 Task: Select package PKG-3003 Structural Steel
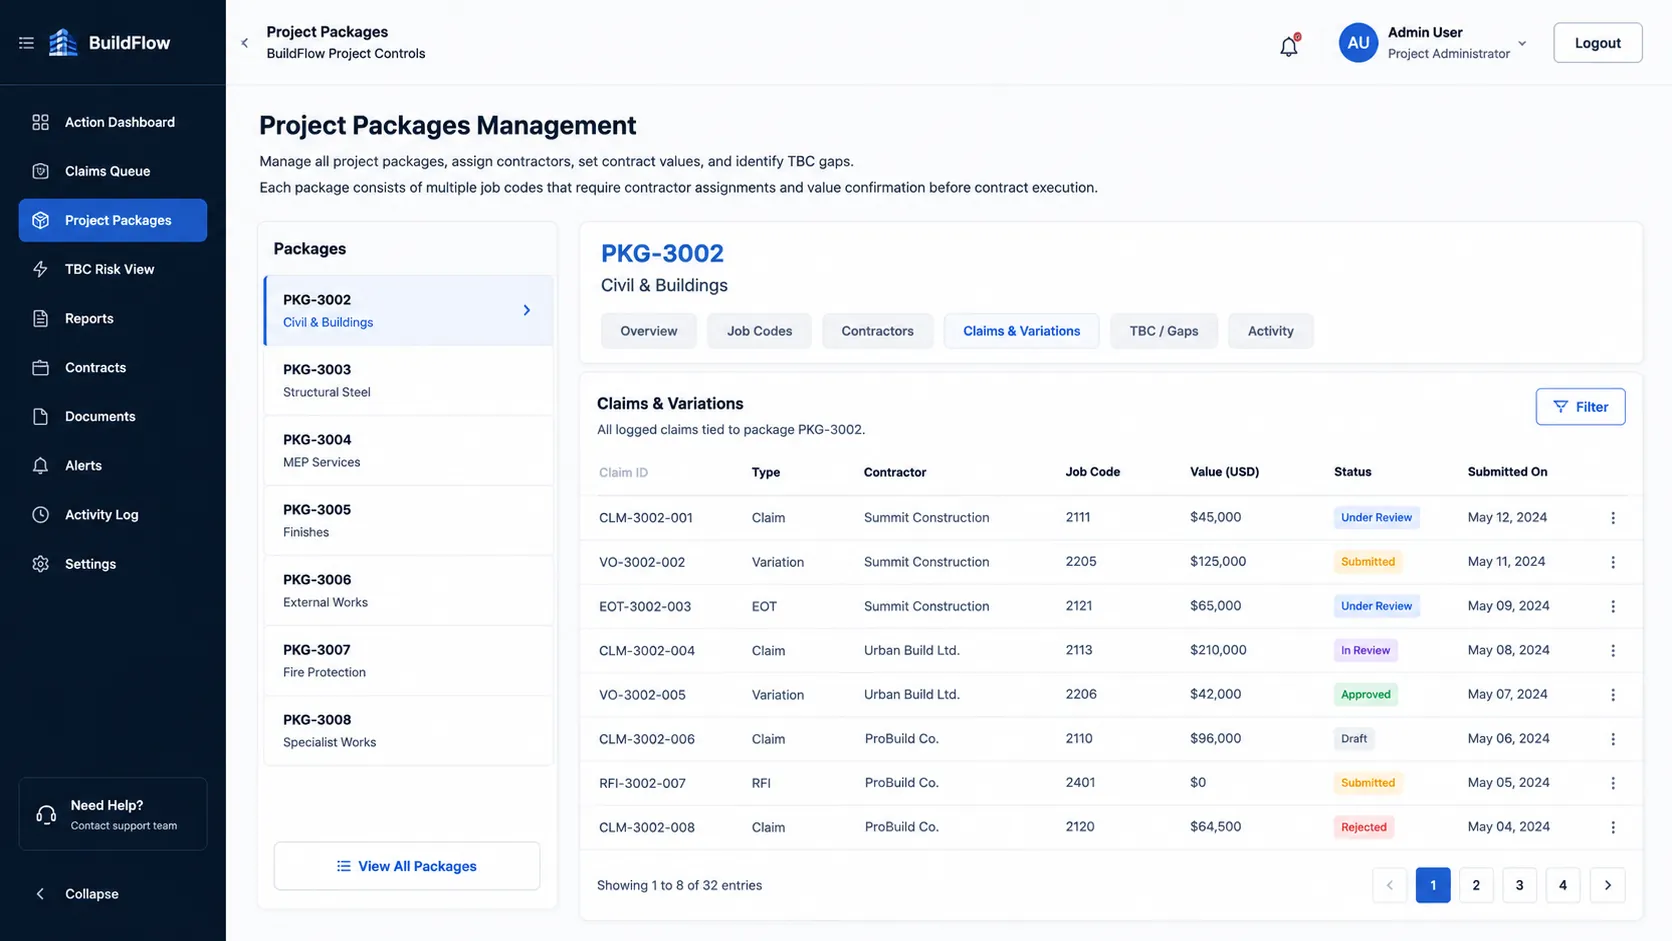(x=408, y=380)
